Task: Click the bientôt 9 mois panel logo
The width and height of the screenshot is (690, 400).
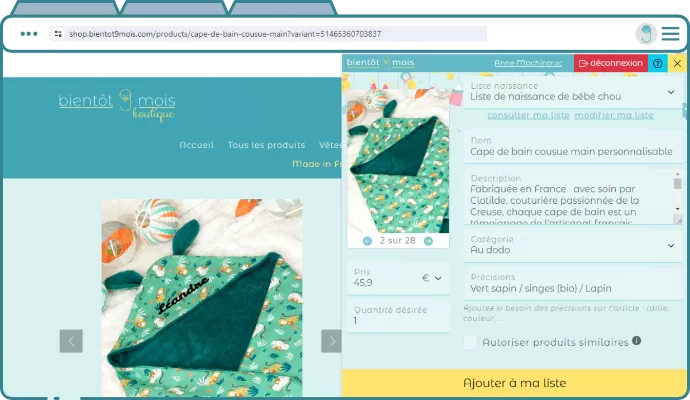Action: [380, 62]
